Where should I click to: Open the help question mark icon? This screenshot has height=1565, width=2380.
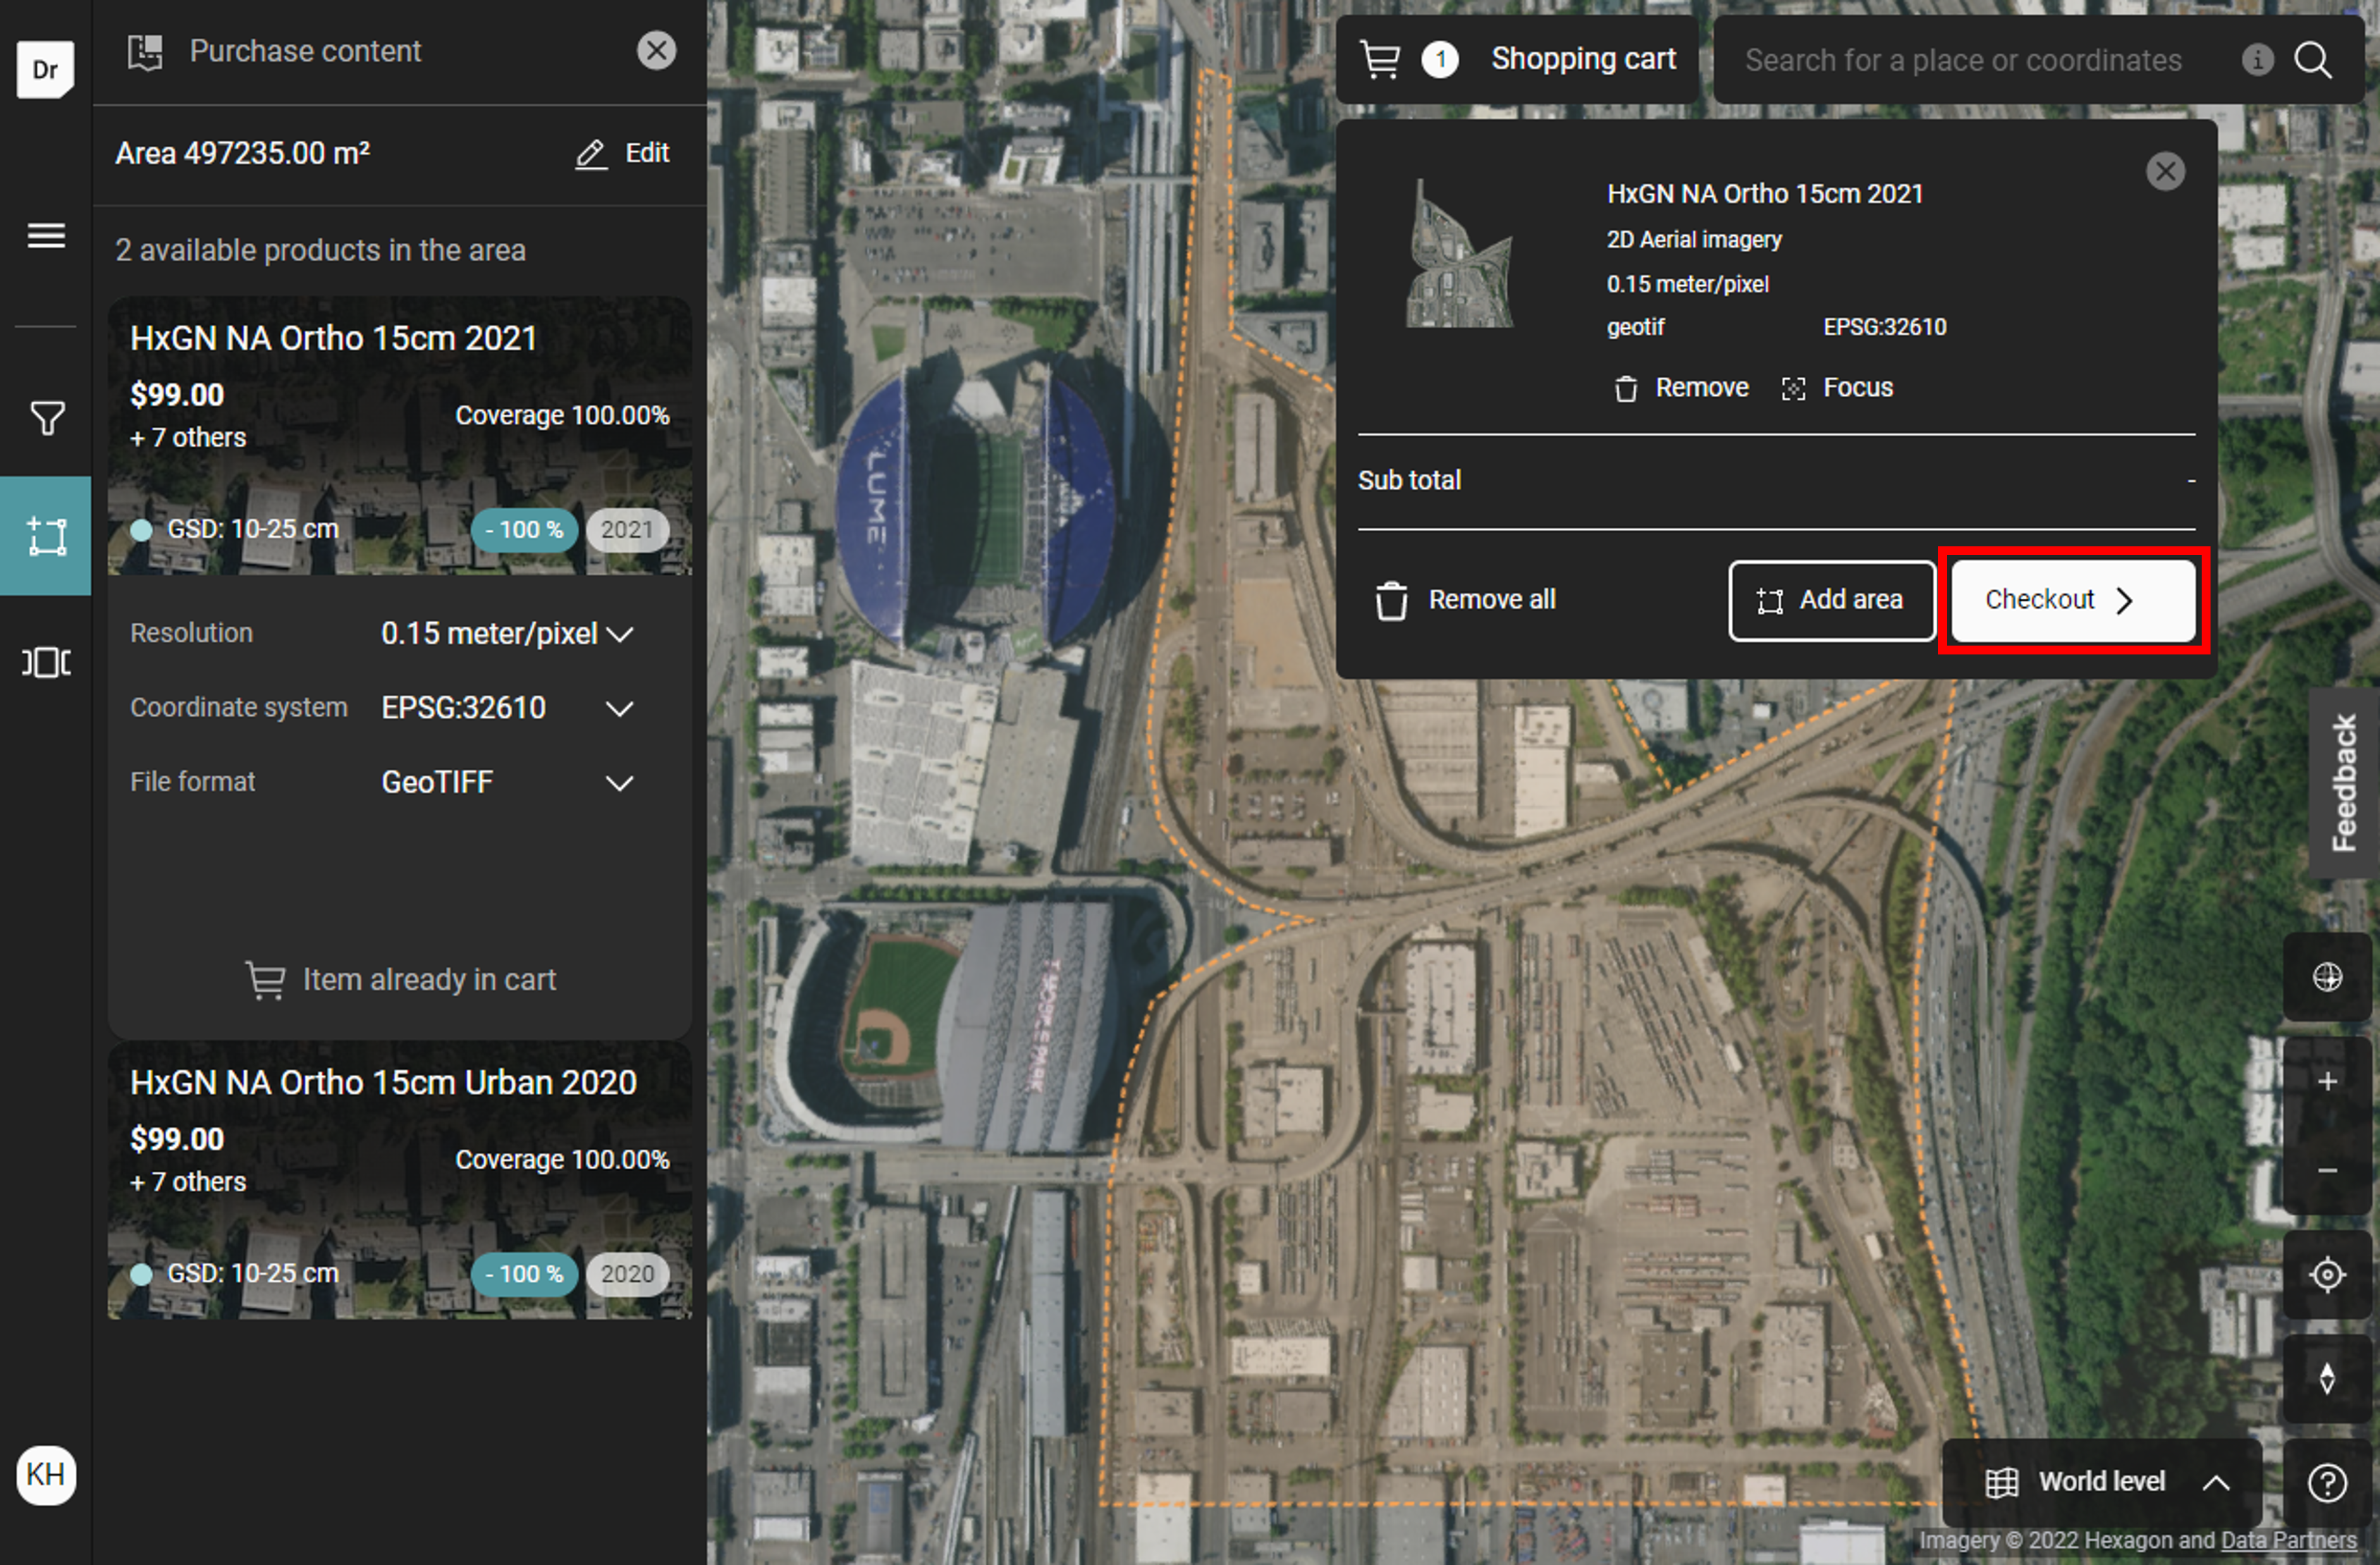click(x=2327, y=1482)
